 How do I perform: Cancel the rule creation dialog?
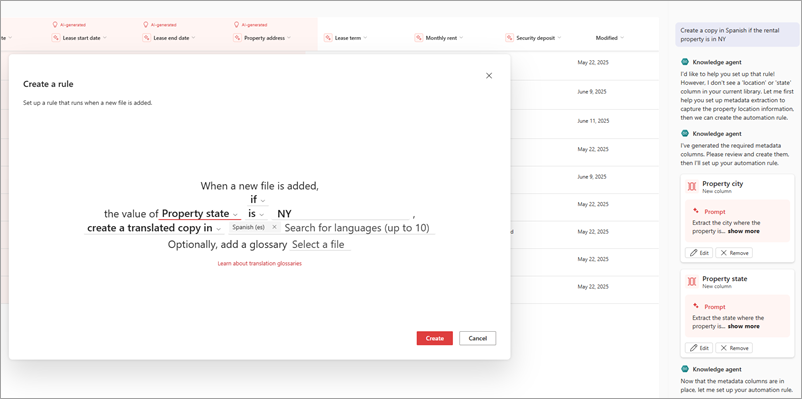(x=477, y=338)
